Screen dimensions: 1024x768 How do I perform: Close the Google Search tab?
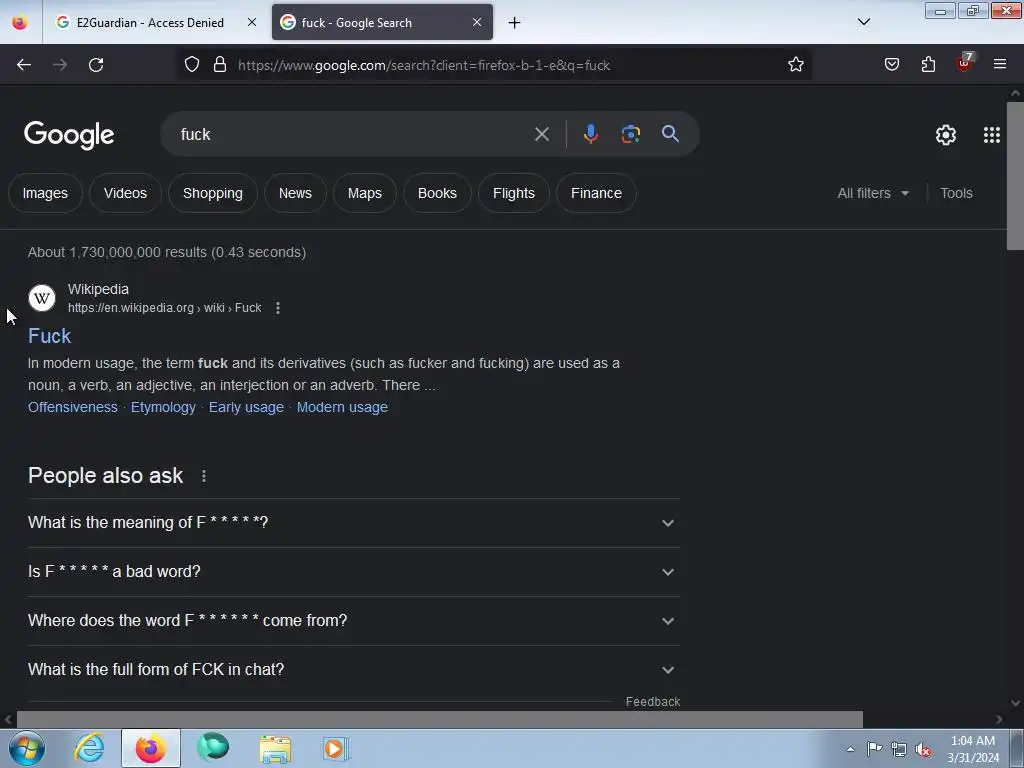[477, 22]
